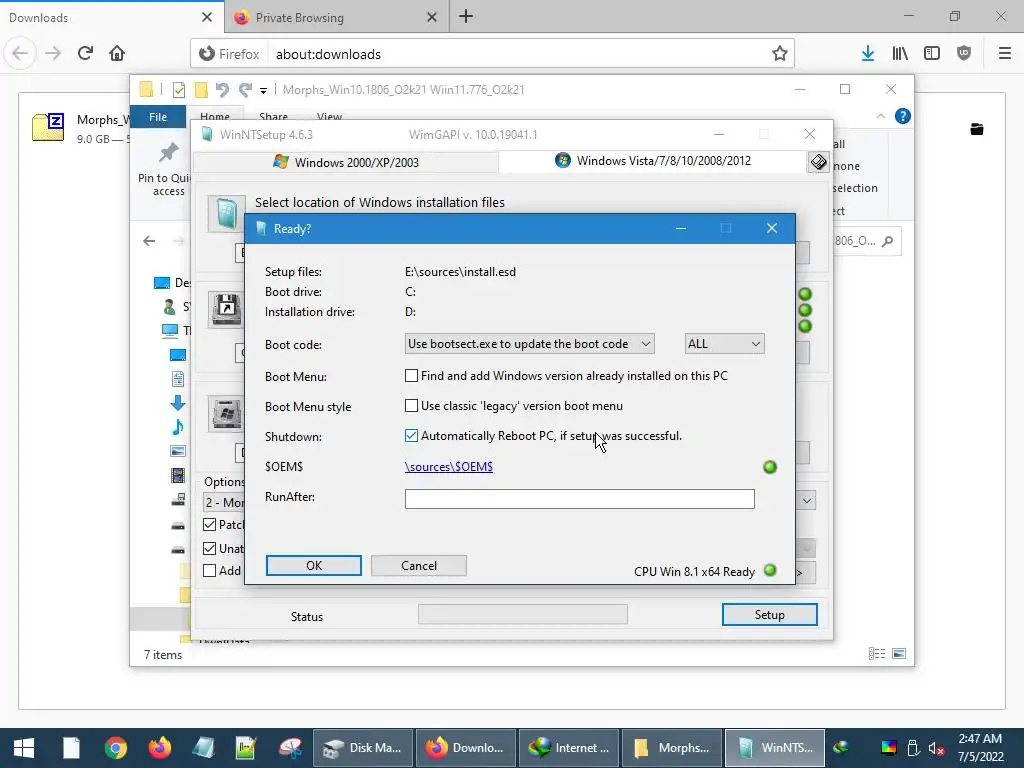Screen dimensions: 1024x768
Task: Uncheck Automatically Reboot PC checkbox
Action: 411,436
